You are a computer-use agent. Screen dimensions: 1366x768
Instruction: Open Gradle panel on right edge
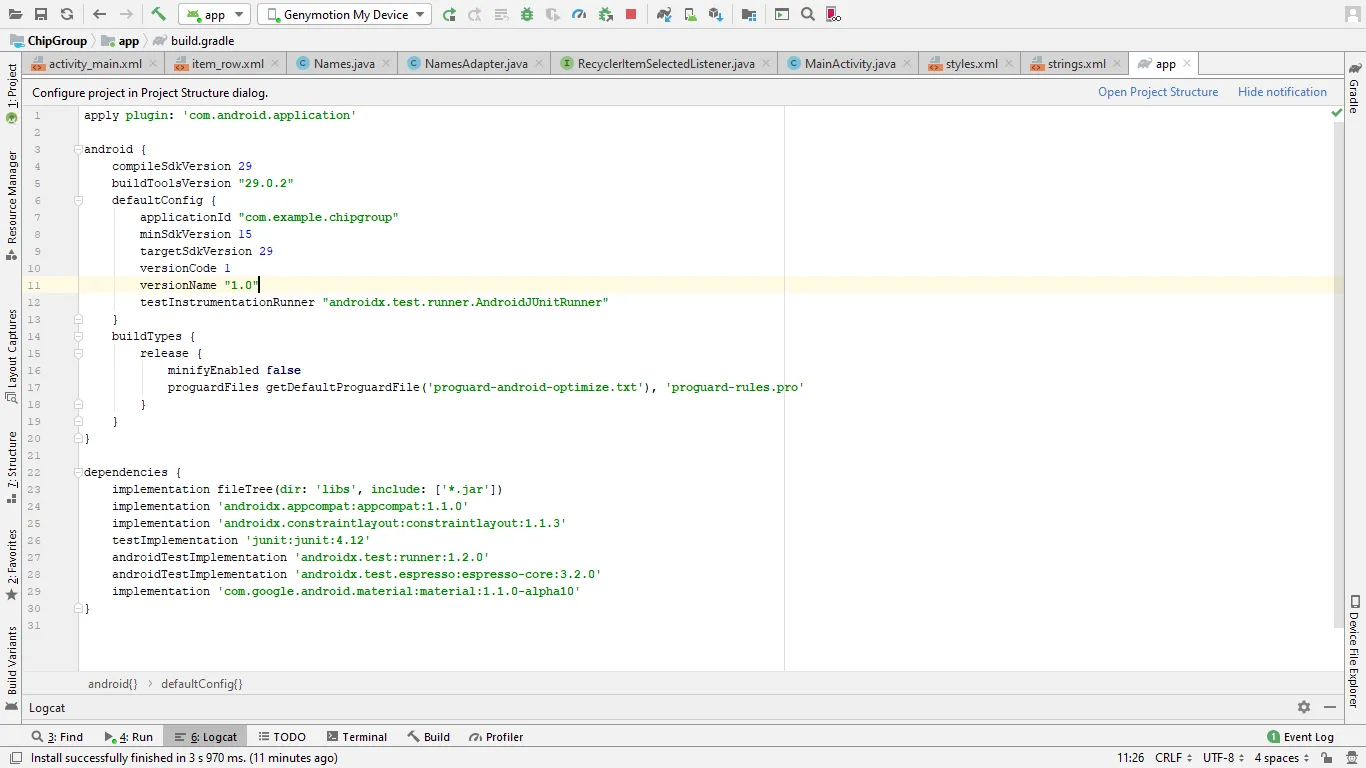point(1354,91)
